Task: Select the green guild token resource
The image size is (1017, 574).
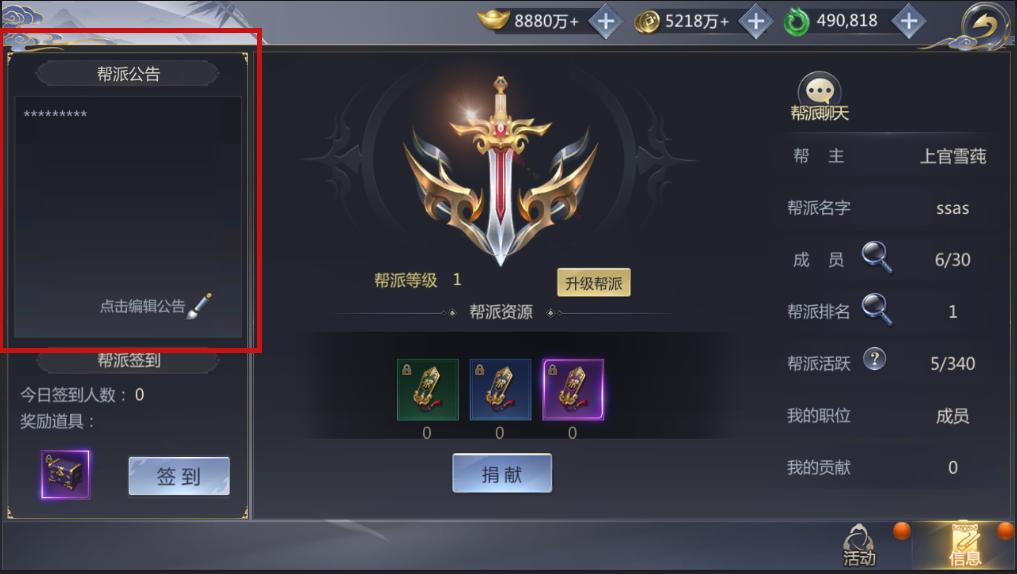Action: (x=427, y=390)
